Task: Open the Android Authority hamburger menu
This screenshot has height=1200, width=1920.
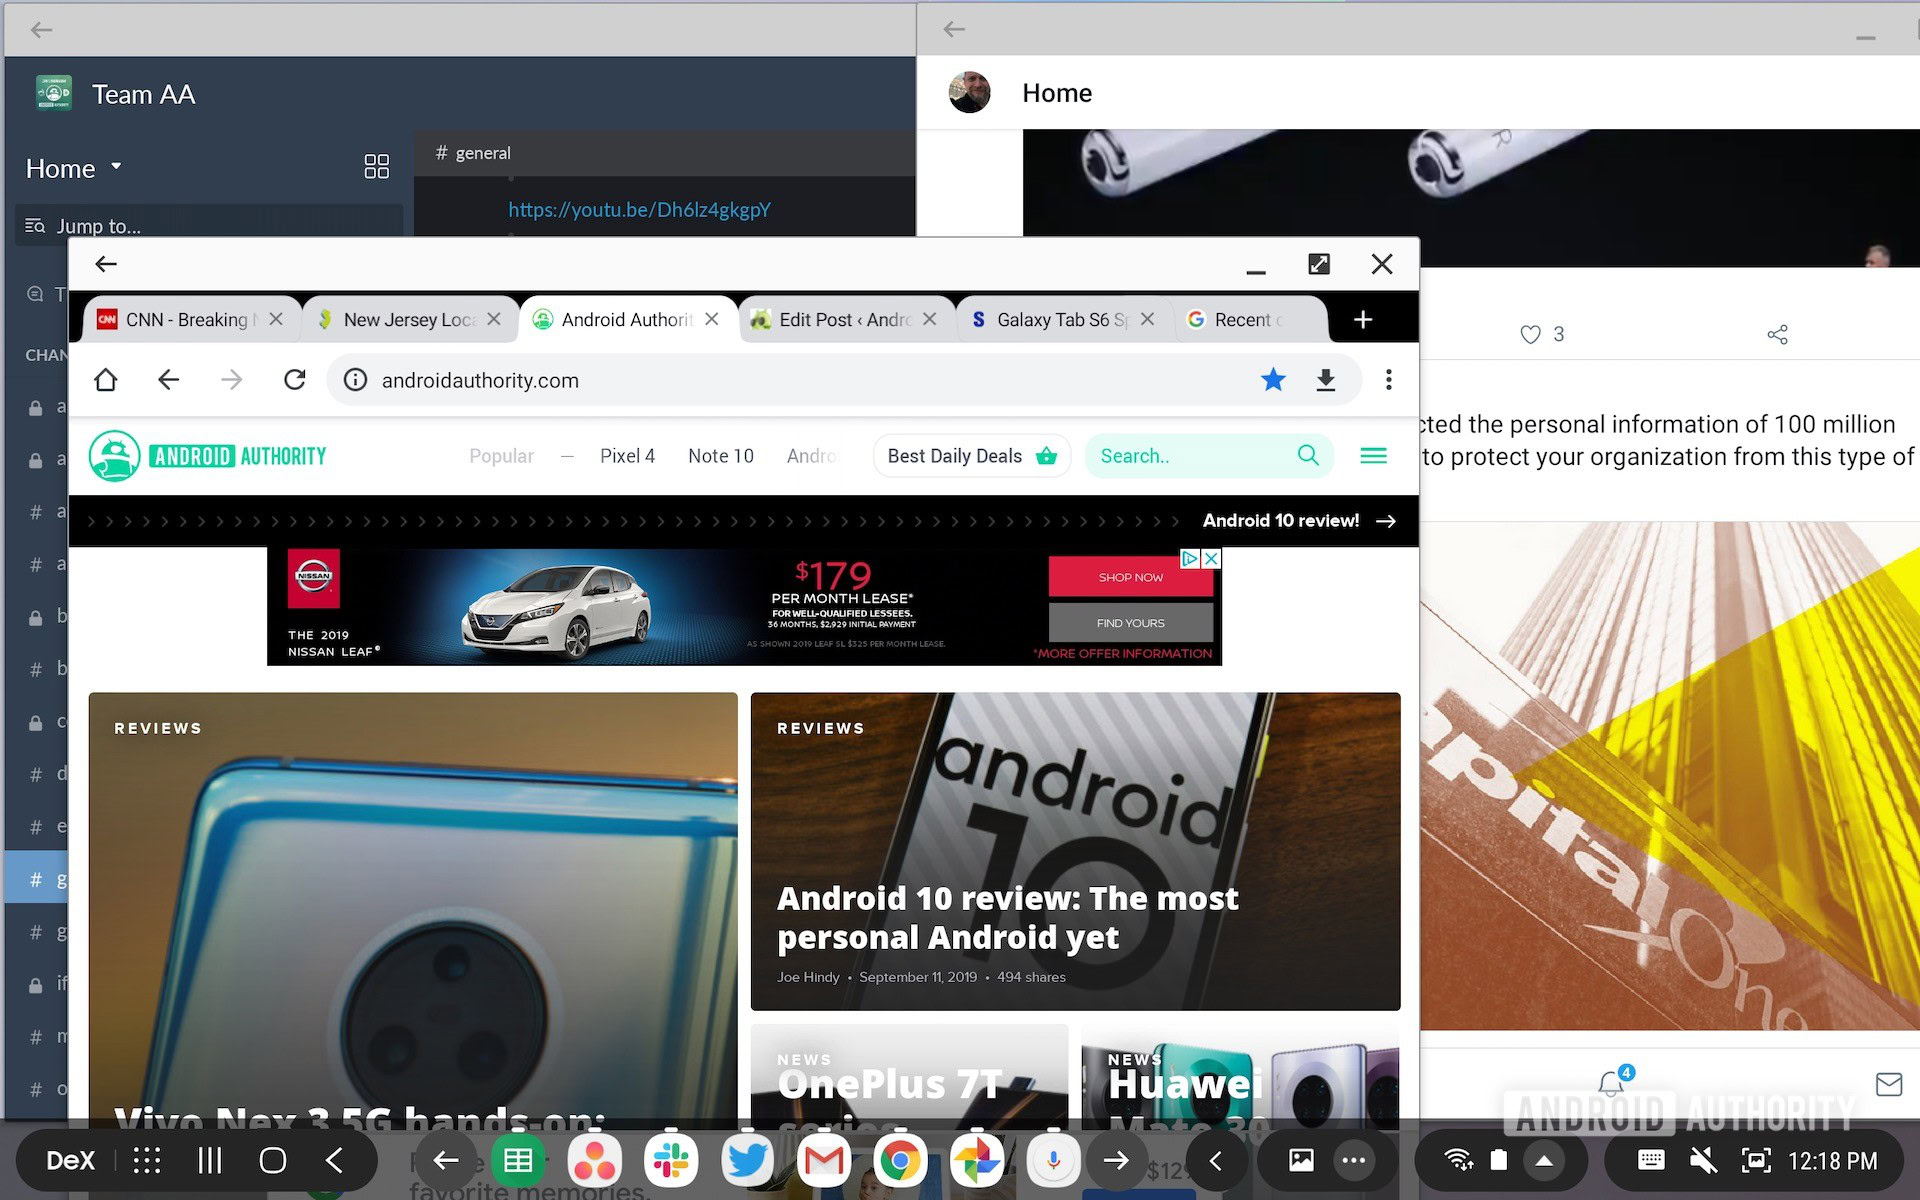Action: point(1373,456)
